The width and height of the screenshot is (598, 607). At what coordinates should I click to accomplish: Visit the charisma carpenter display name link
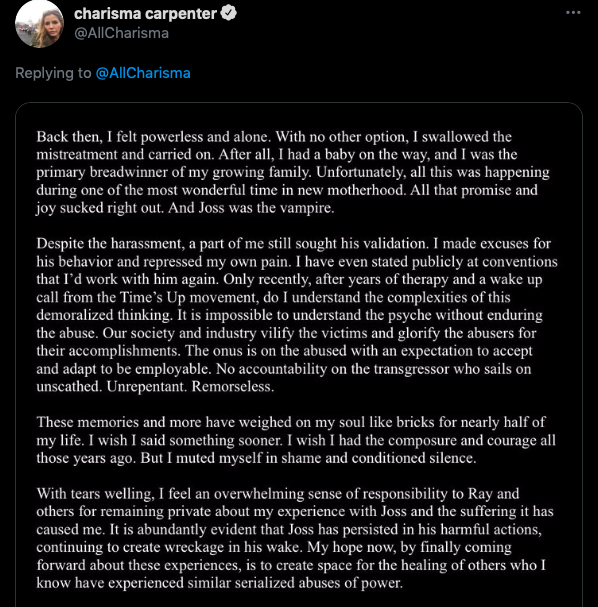145,14
